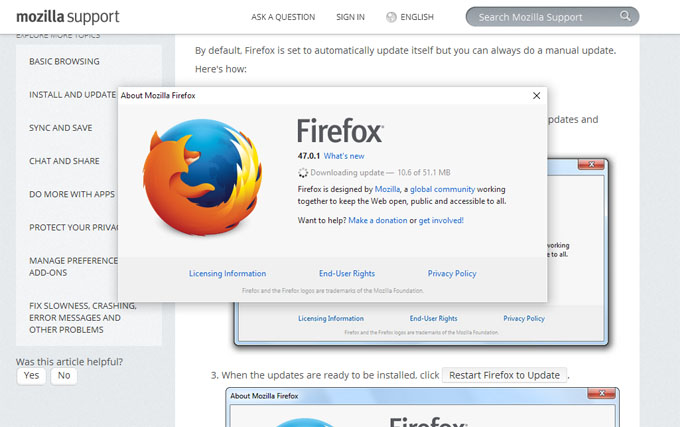Open Install and Update topic
This screenshot has height=427, width=680.
click(72, 95)
